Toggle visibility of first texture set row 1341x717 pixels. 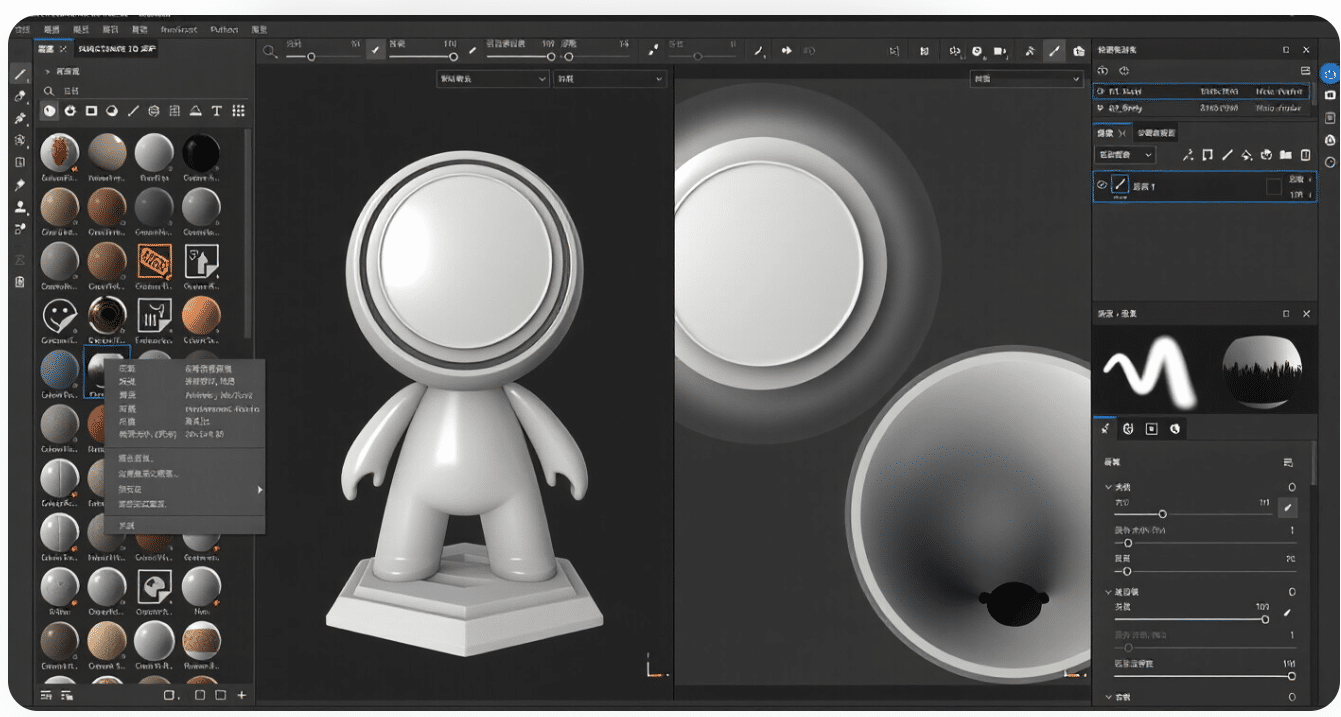click(1101, 91)
